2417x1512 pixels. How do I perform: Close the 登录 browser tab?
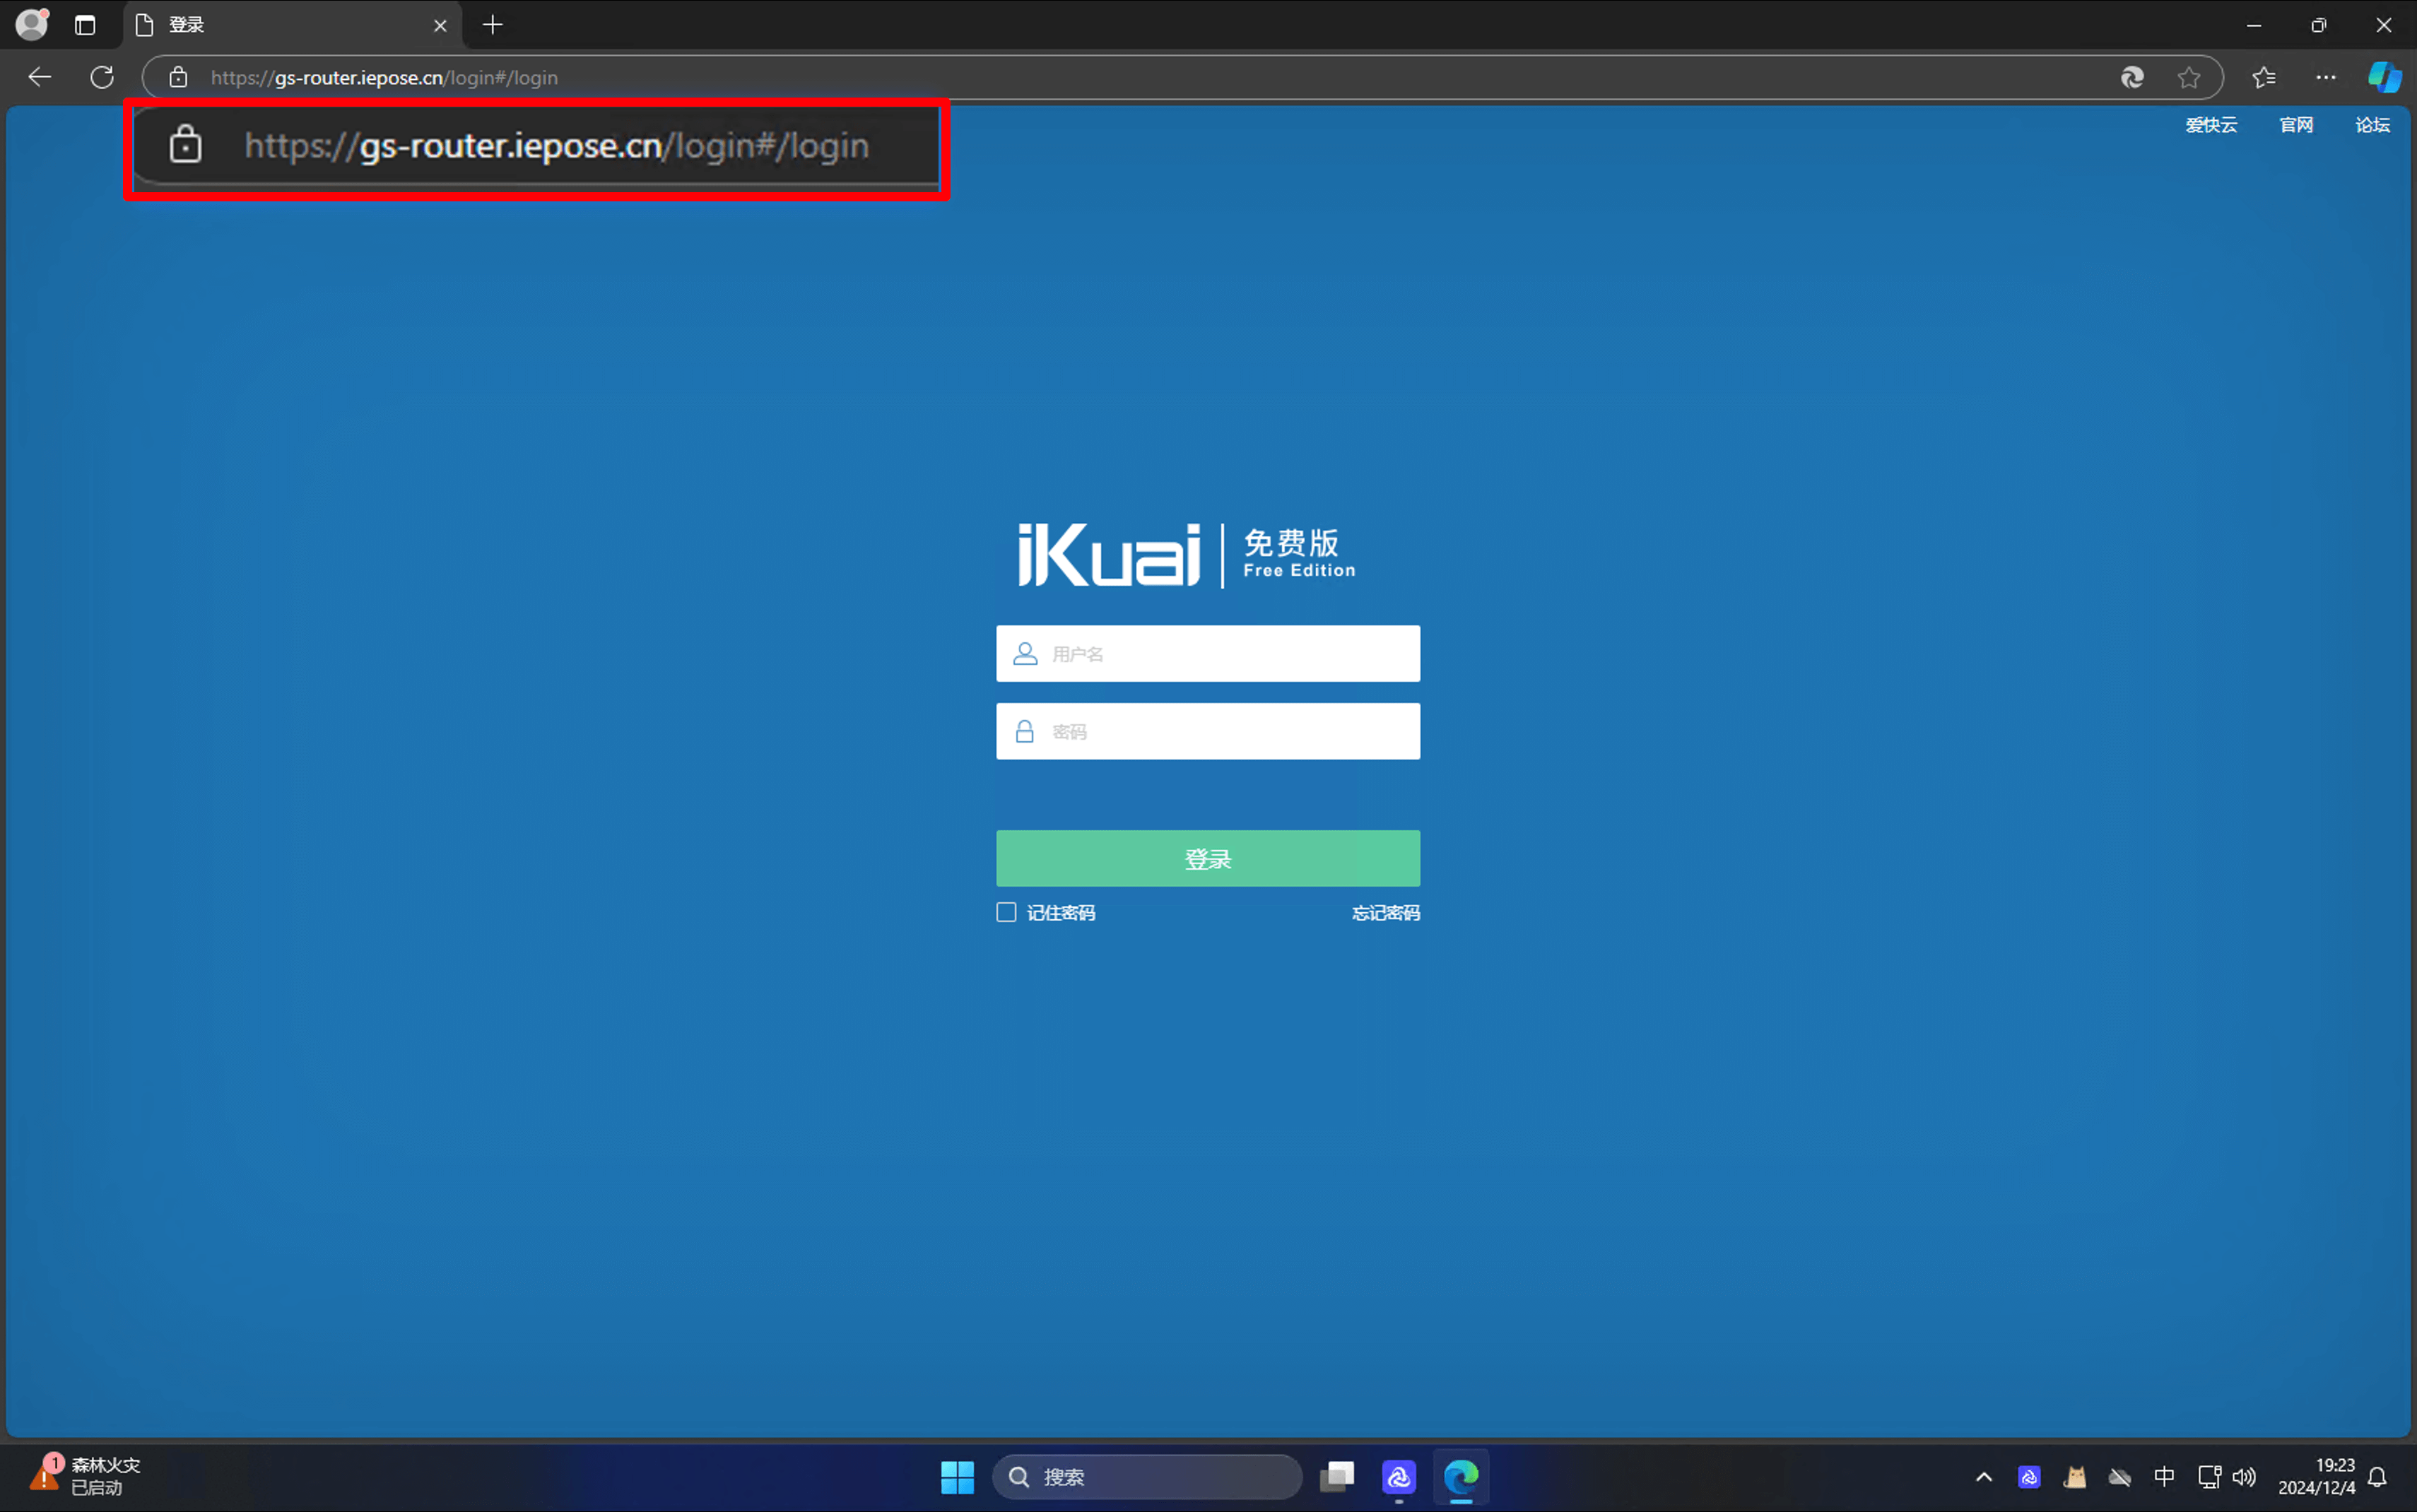click(440, 26)
